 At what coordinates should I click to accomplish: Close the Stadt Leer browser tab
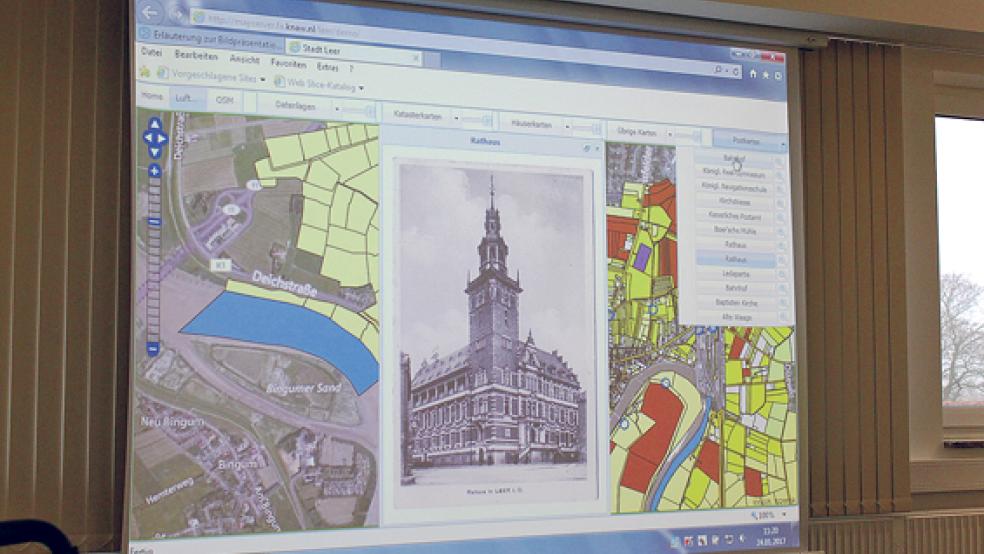click(x=415, y=58)
